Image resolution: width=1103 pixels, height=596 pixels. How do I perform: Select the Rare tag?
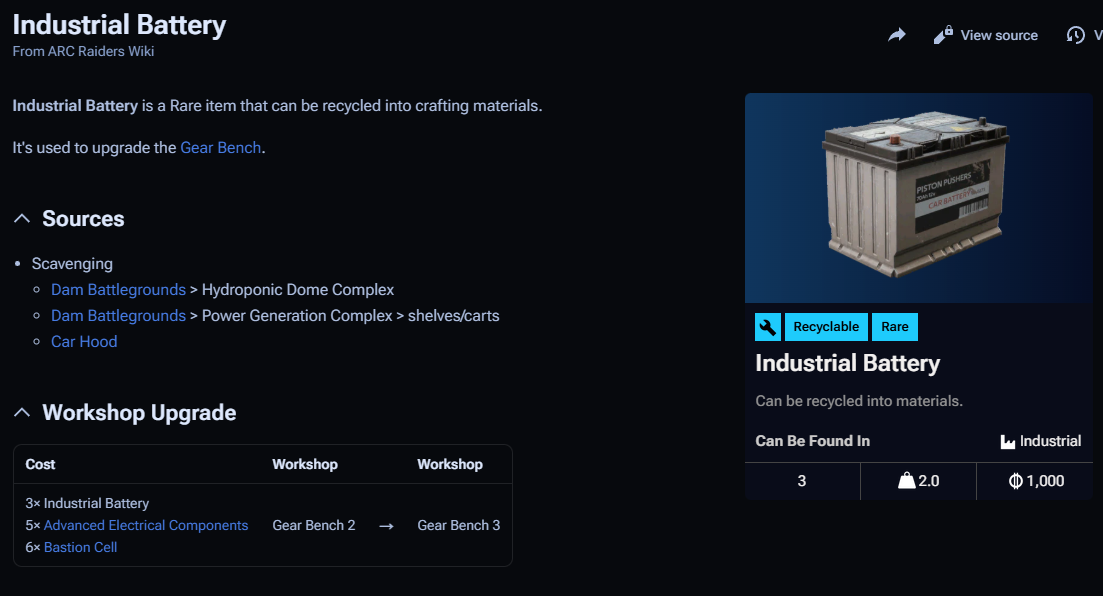[x=895, y=327]
